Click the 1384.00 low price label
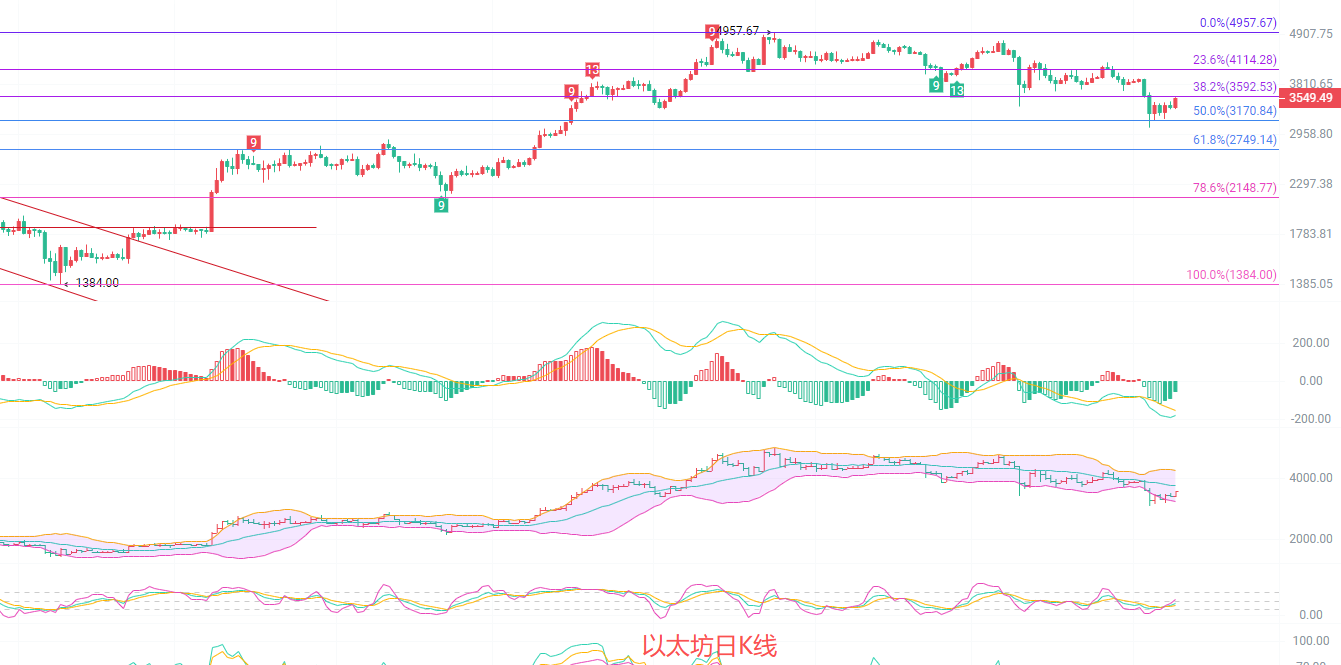The width and height of the screenshot is (1341, 665). (97, 283)
